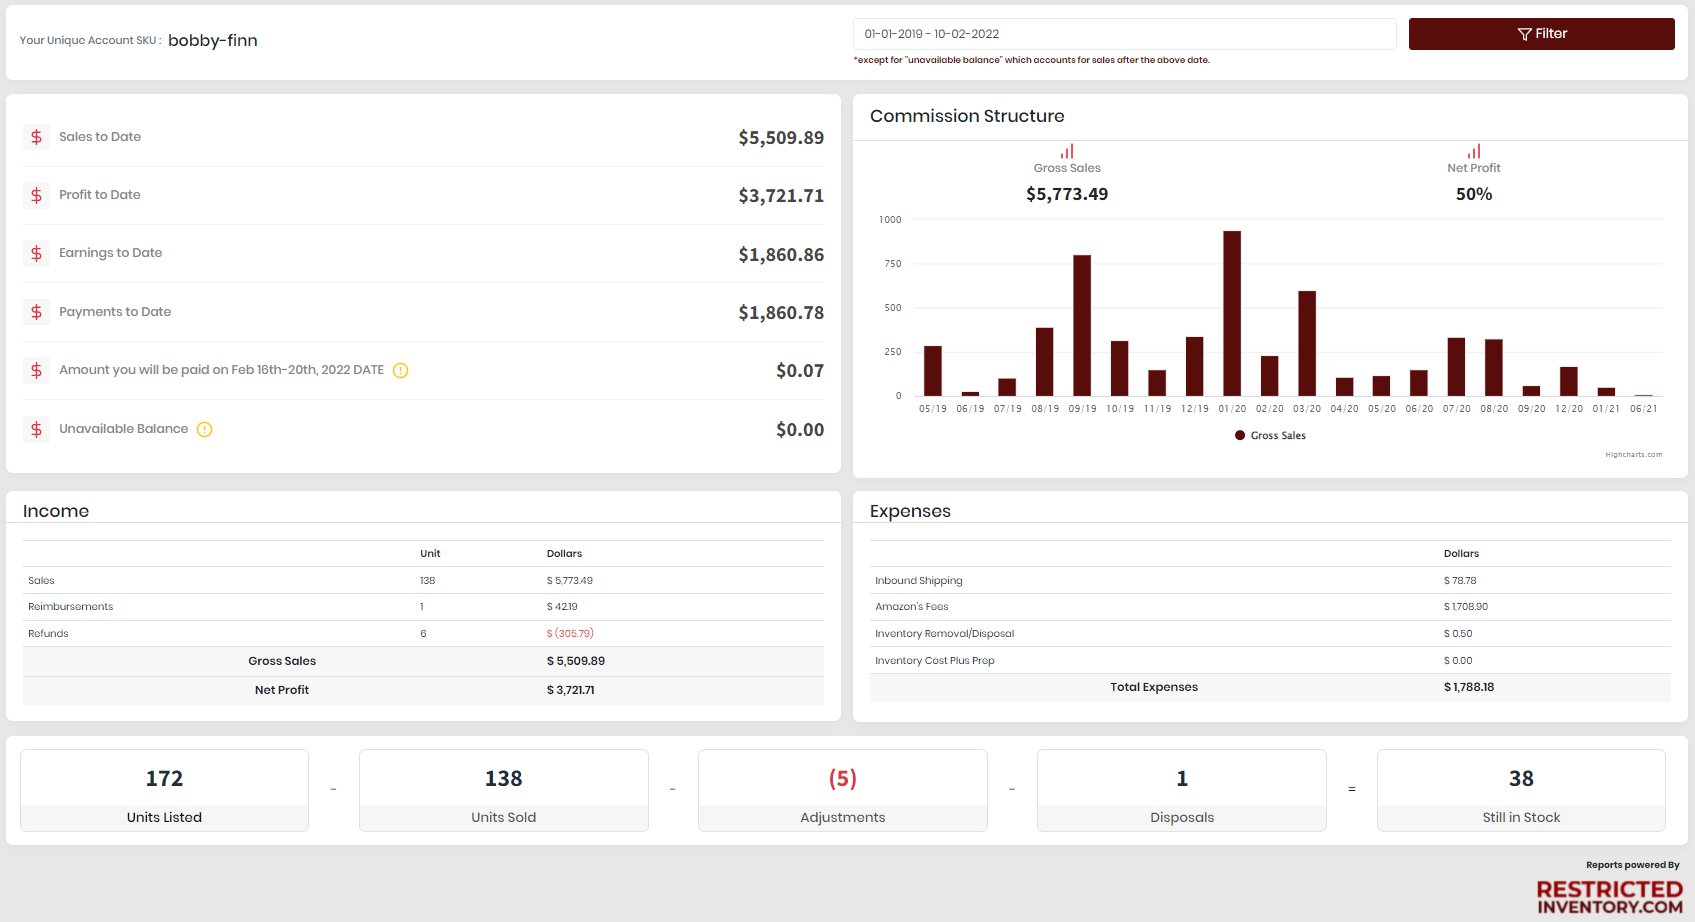This screenshot has height=922, width=1695.
Task: Click funnel icon in Filter button
Action: coord(1524,34)
